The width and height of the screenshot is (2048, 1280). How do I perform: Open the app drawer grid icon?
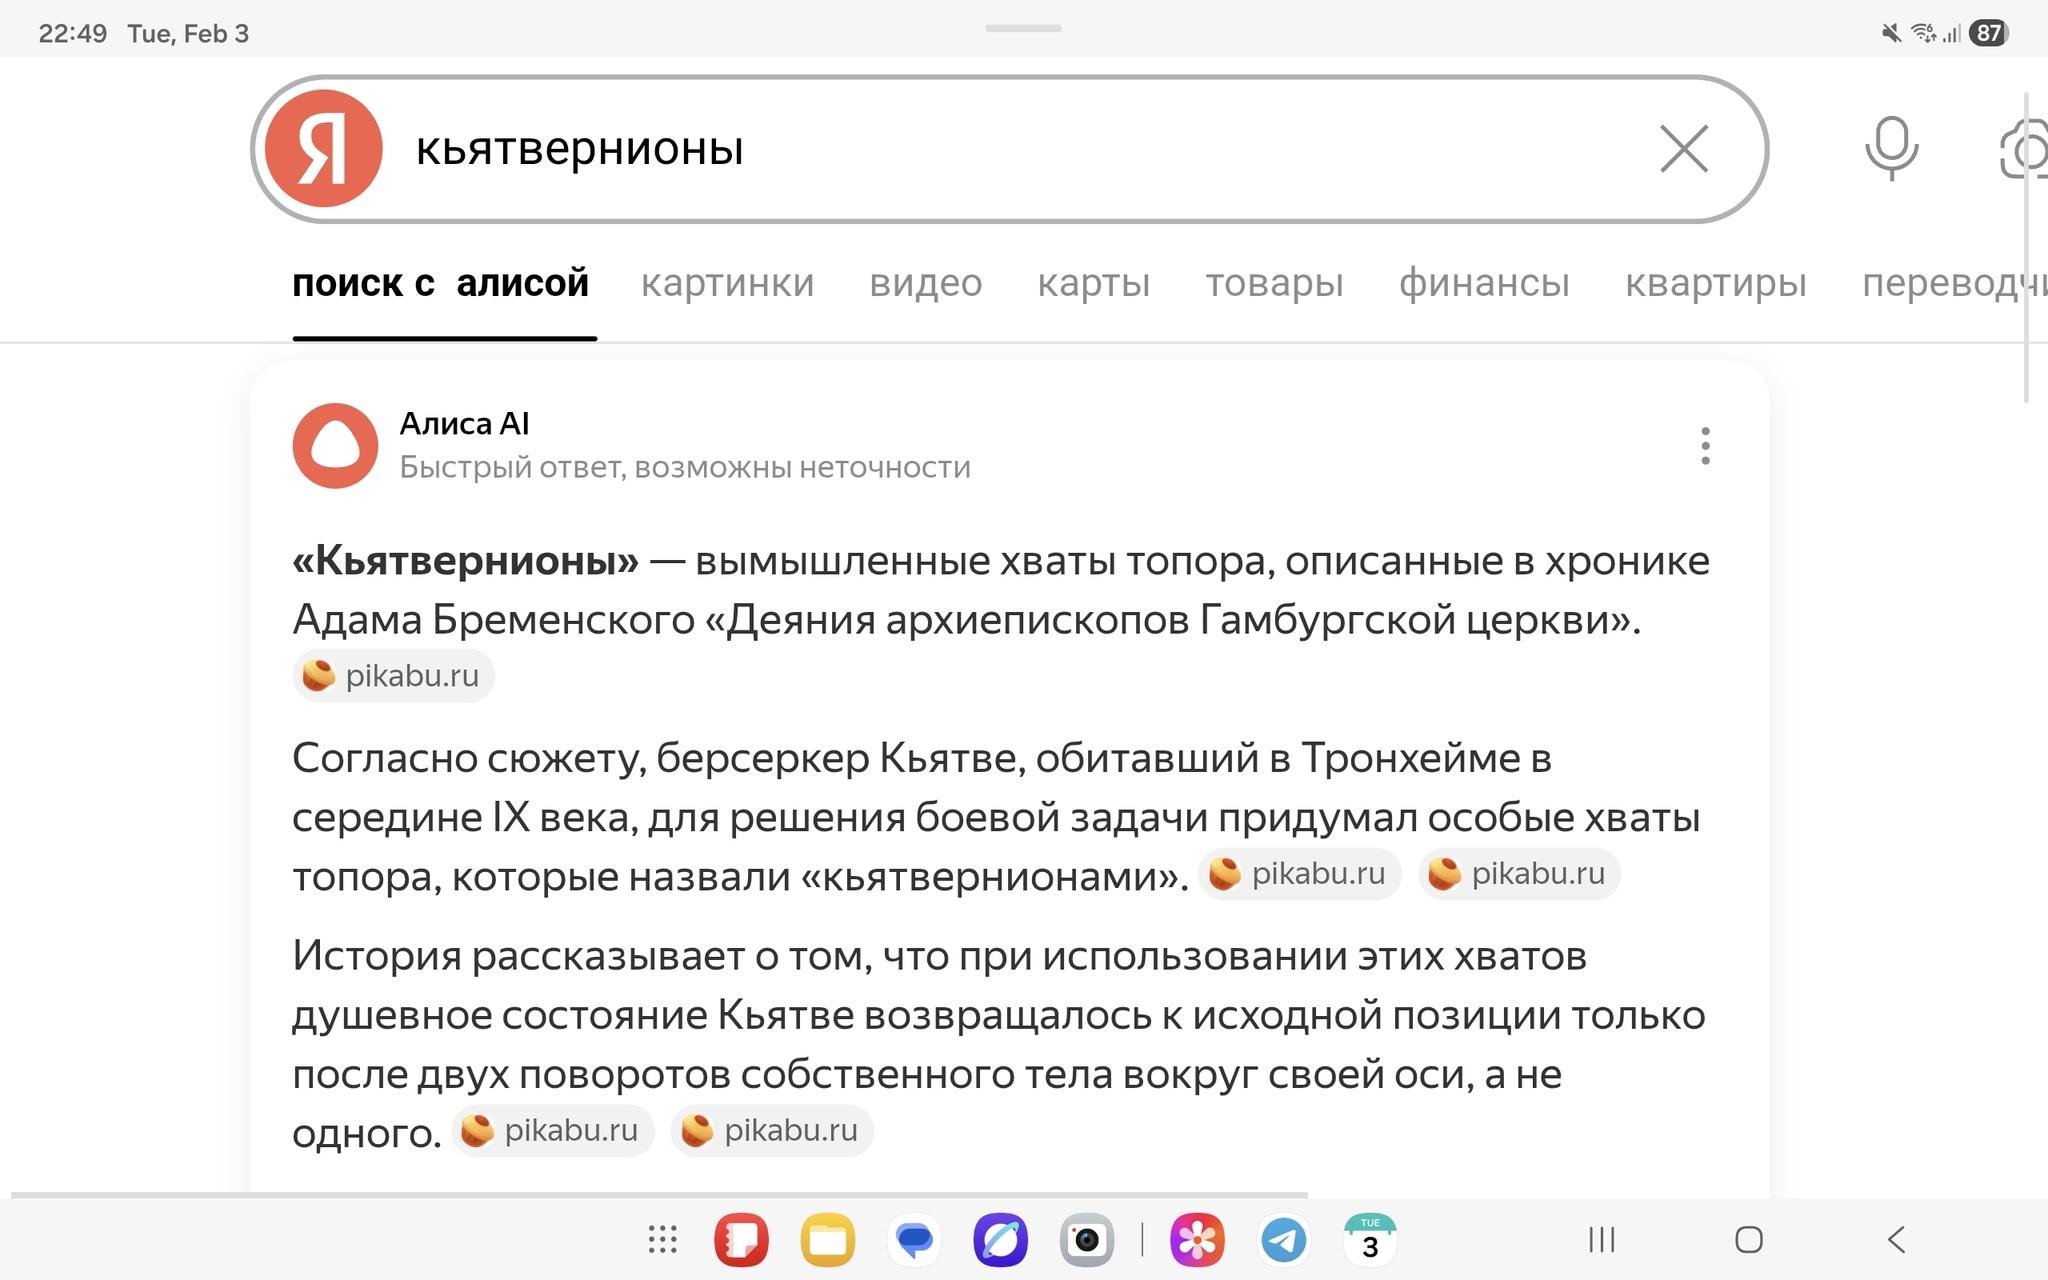662,1240
